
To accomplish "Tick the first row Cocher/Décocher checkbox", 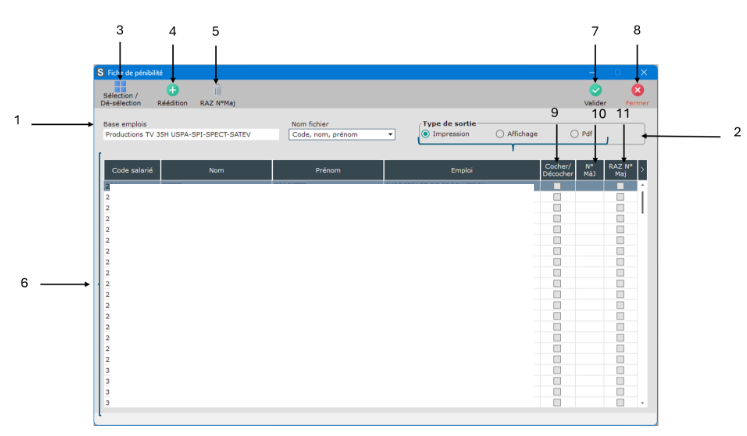I will (557, 186).
